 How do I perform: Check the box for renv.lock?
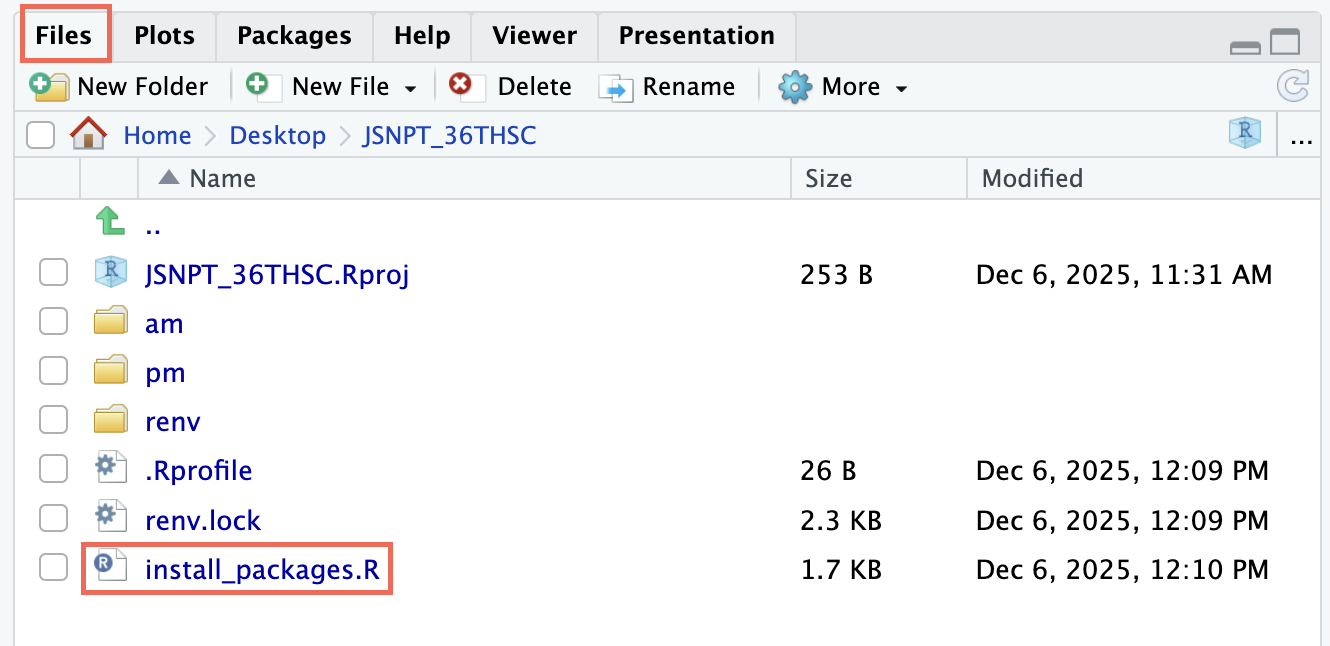point(53,519)
